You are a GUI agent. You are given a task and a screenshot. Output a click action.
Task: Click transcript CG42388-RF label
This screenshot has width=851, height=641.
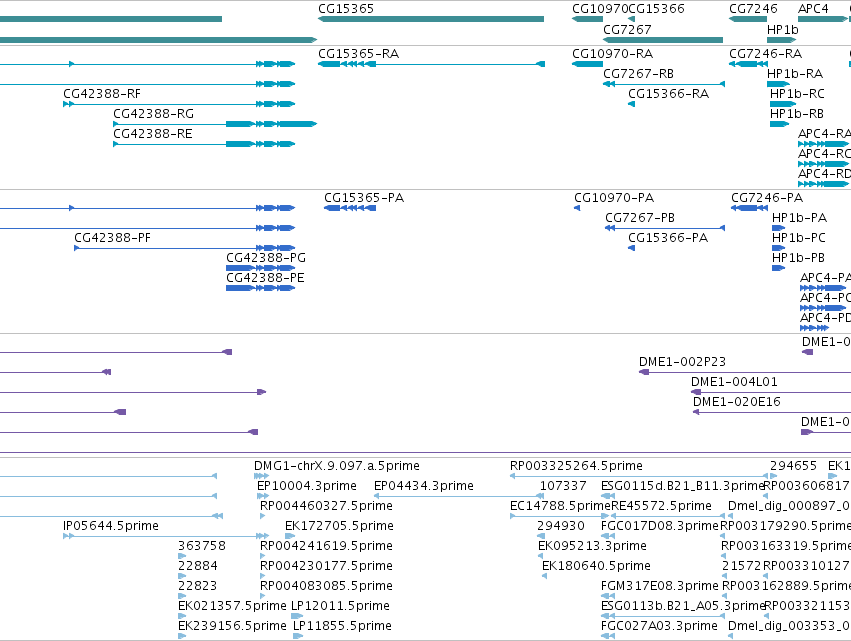point(102,94)
